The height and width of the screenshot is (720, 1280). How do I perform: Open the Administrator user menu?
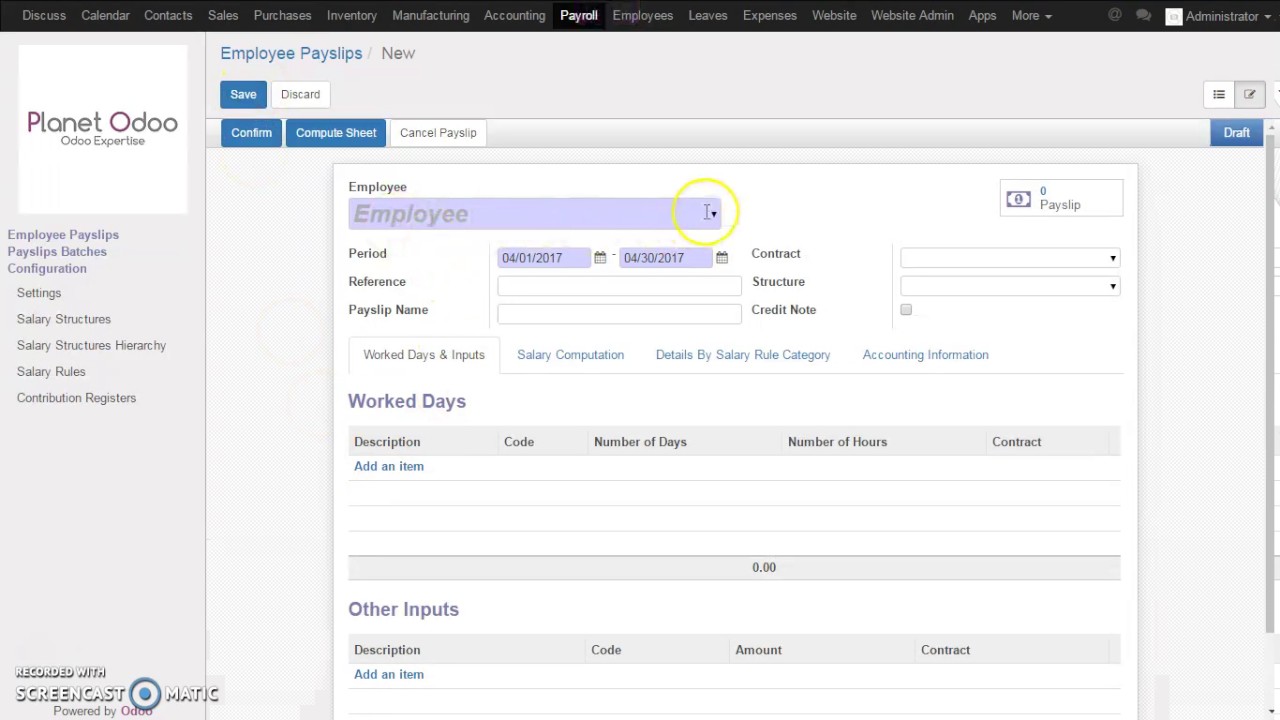(1218, 16)
